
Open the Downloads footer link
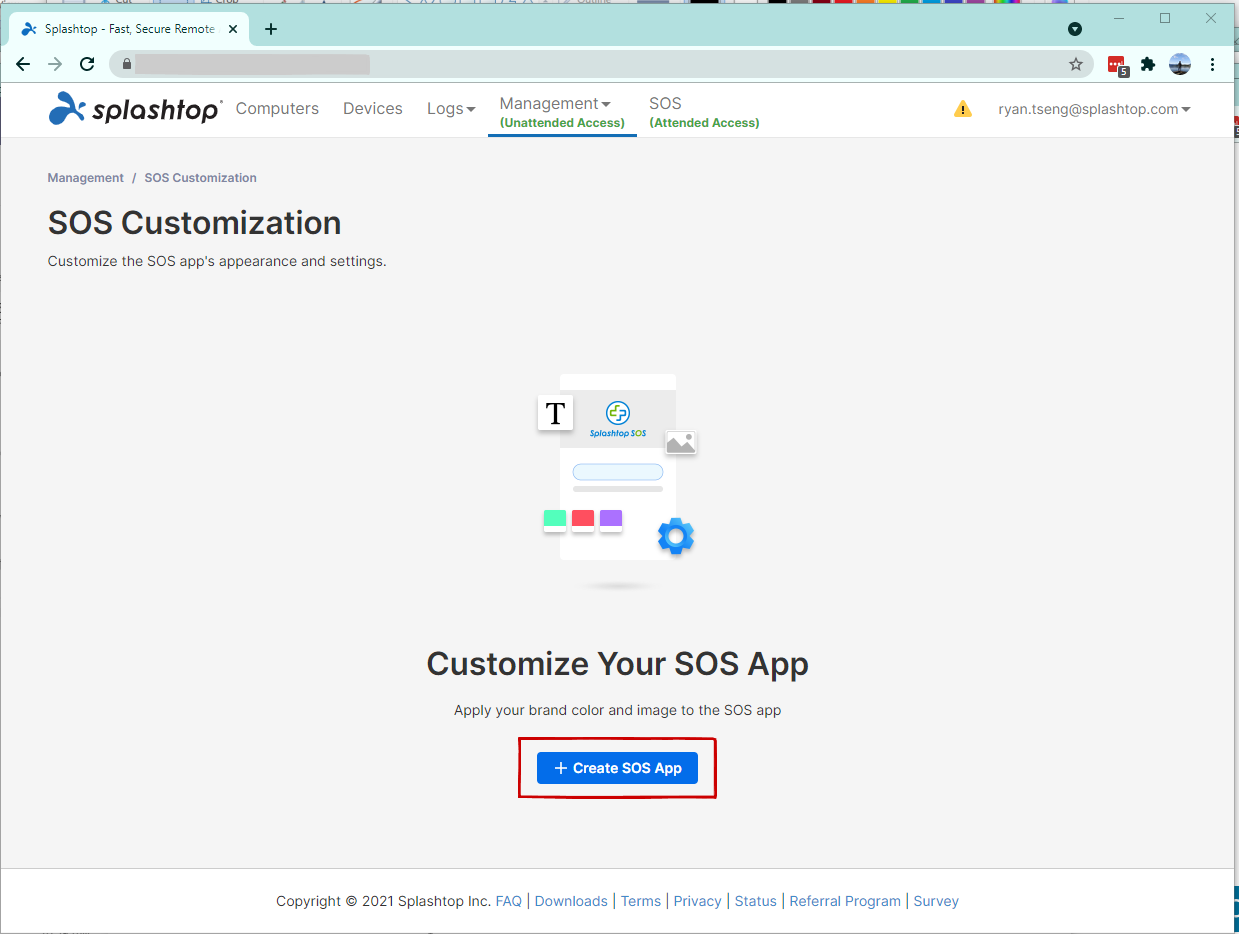pos(571,901)
